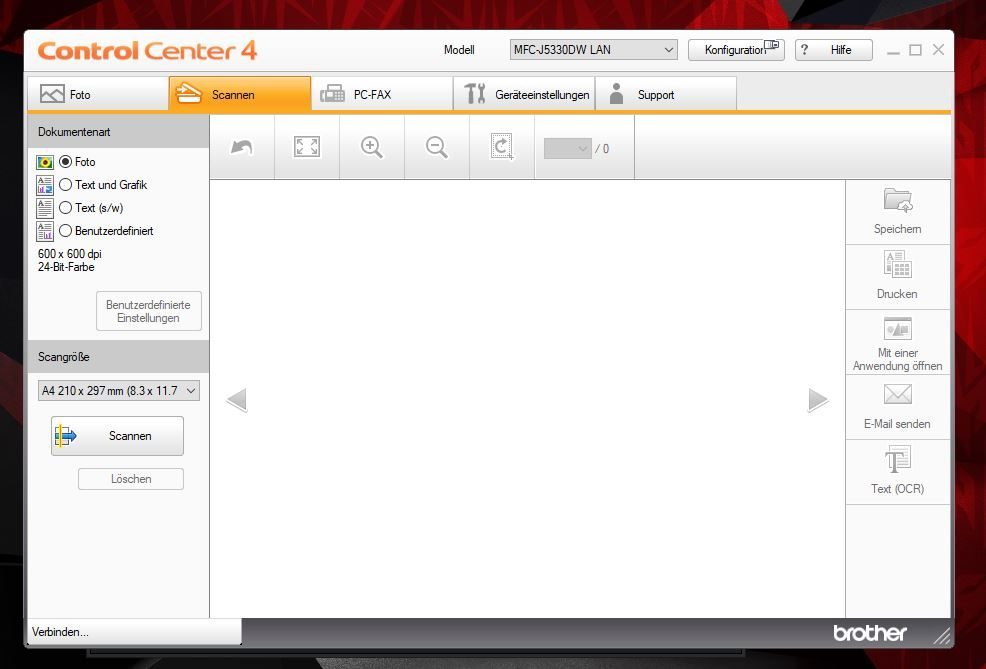Open Benutzerdefinierte Einstellungen button

tap(149, 311)
